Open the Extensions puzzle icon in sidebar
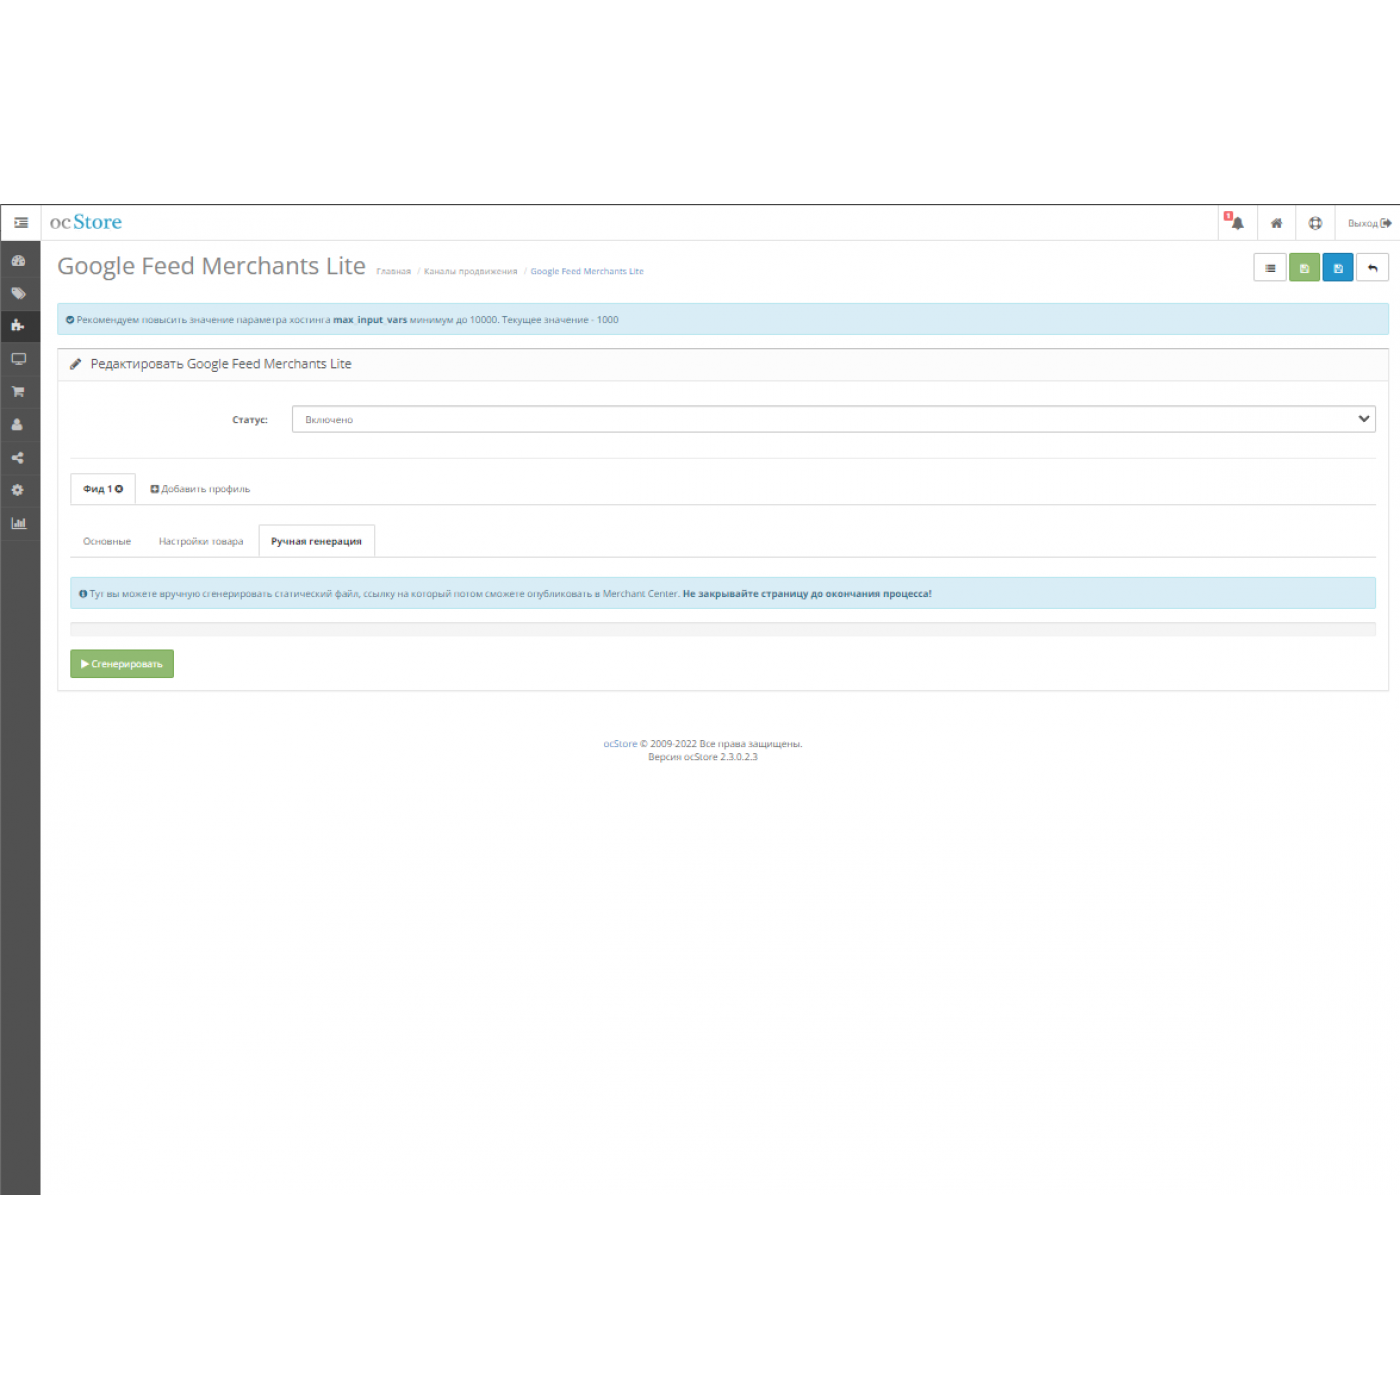The width and height of the screenshot is (1400, 1400). click(18, 326)
